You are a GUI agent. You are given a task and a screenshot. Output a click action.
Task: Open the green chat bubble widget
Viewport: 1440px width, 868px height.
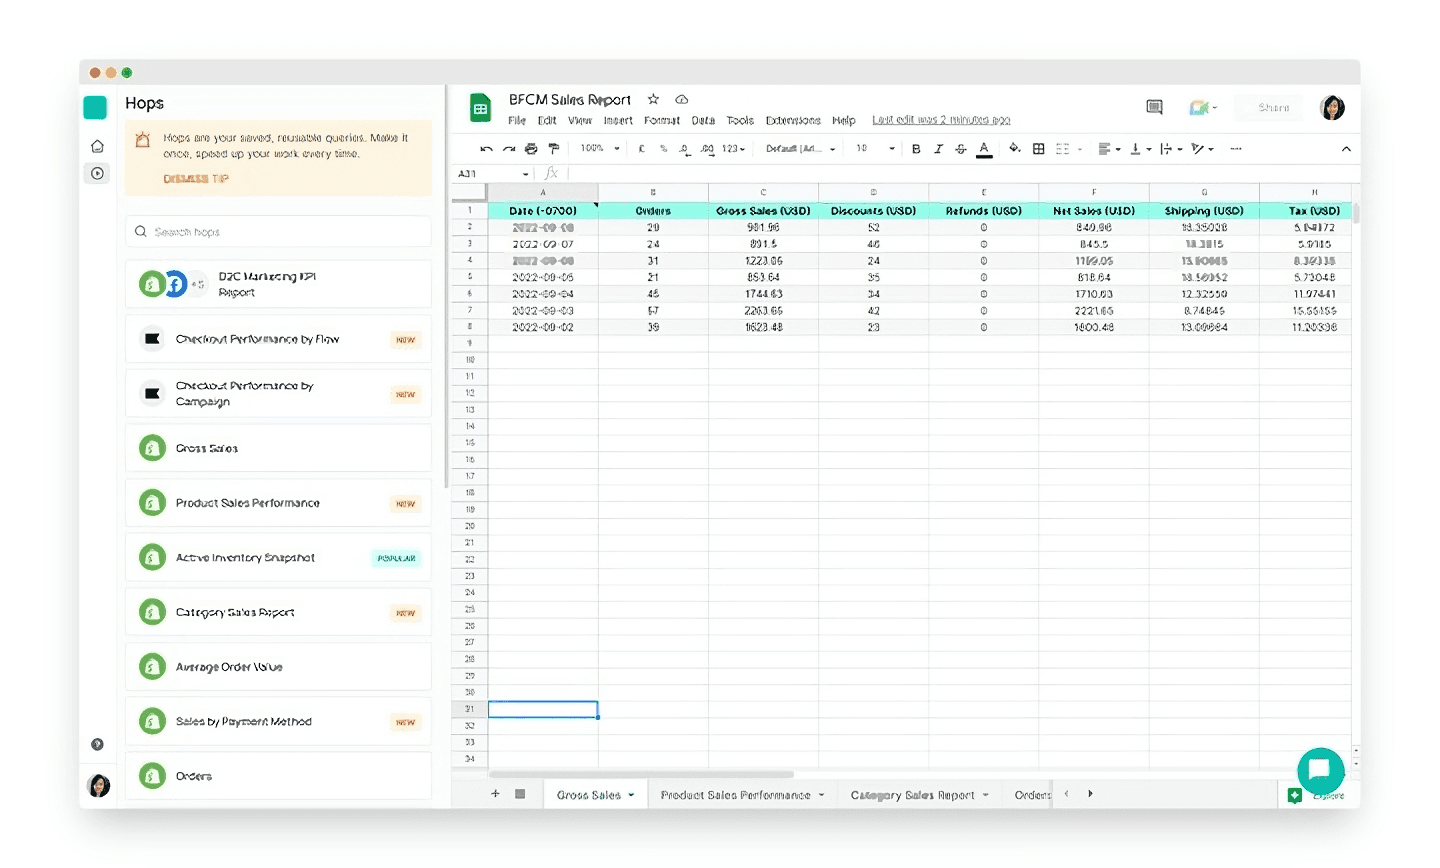pyautogui.click(x=1320, y=770)
